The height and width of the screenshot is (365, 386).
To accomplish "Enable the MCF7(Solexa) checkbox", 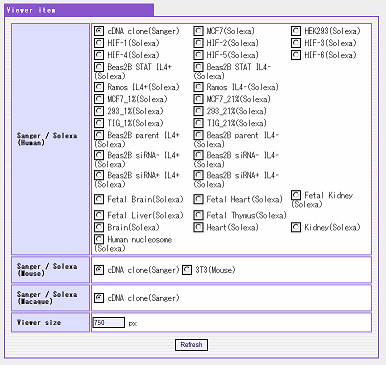I will coord(198,31).
